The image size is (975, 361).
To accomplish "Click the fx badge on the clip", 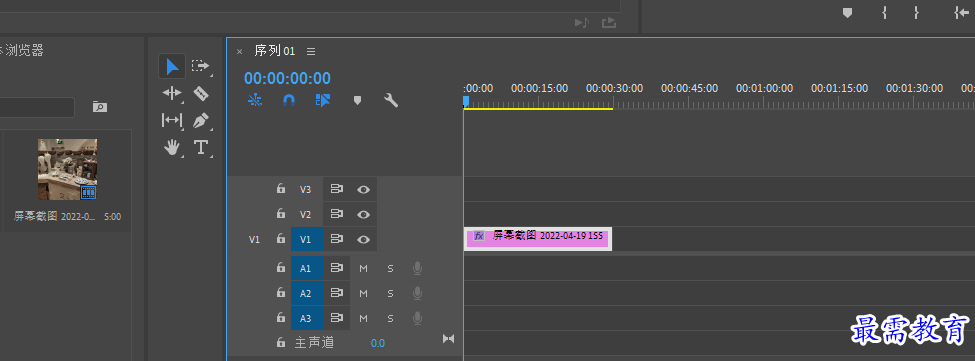I will (479, 236).
